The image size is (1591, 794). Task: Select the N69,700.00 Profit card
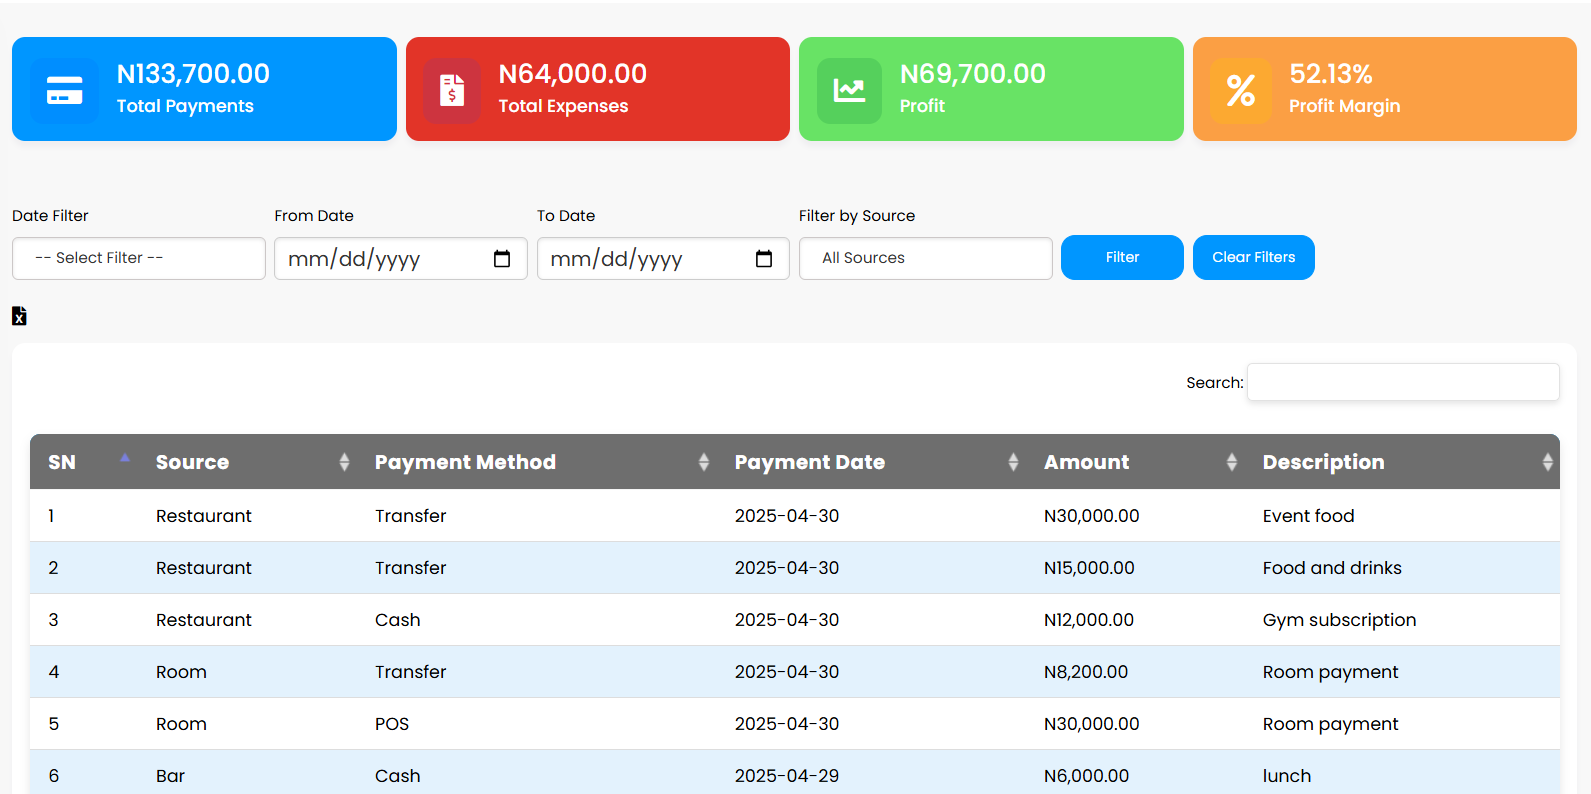coord(991,89)
